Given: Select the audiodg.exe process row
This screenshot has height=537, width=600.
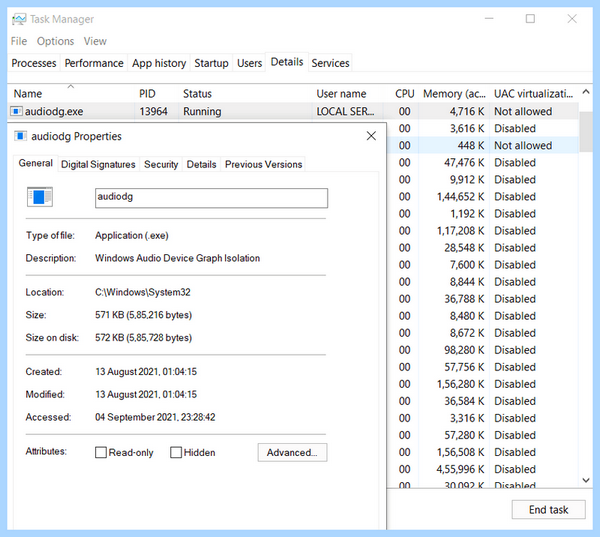Looking at the screenshot, I should coord(293,111).
